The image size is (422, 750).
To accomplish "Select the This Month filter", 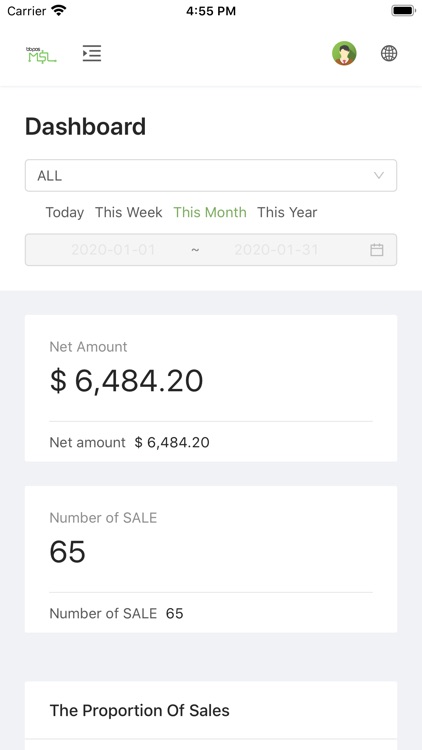I will tap(210, 212).
